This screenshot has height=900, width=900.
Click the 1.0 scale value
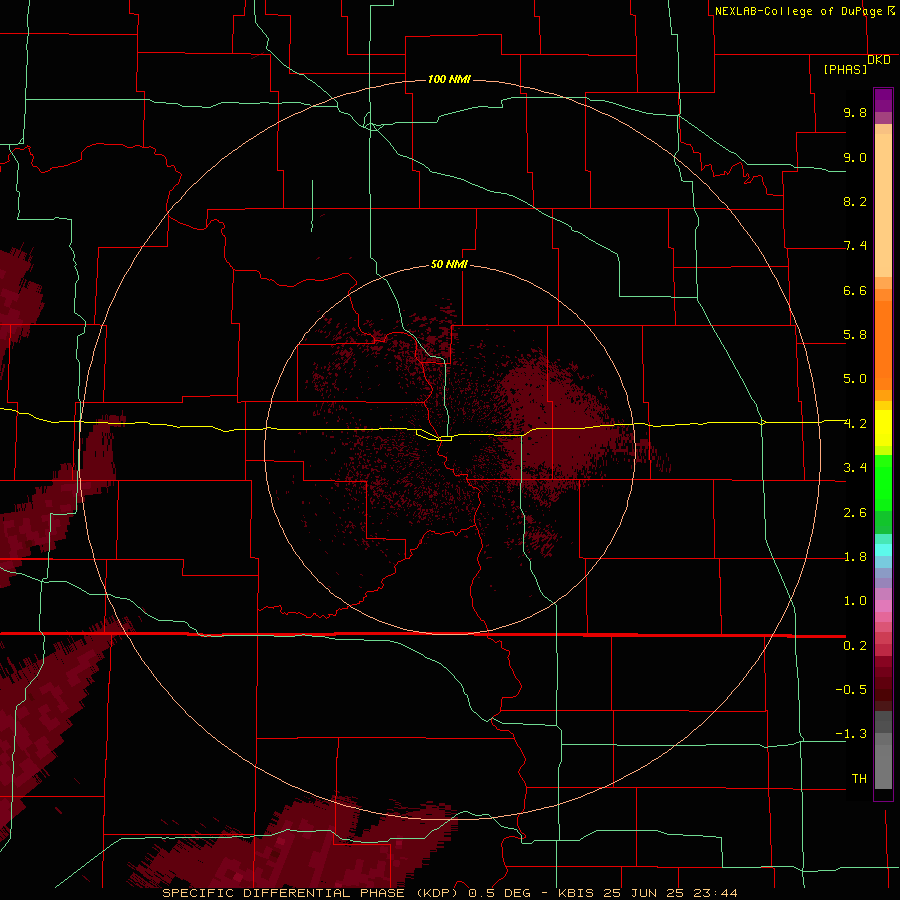(x=855, y=601)
